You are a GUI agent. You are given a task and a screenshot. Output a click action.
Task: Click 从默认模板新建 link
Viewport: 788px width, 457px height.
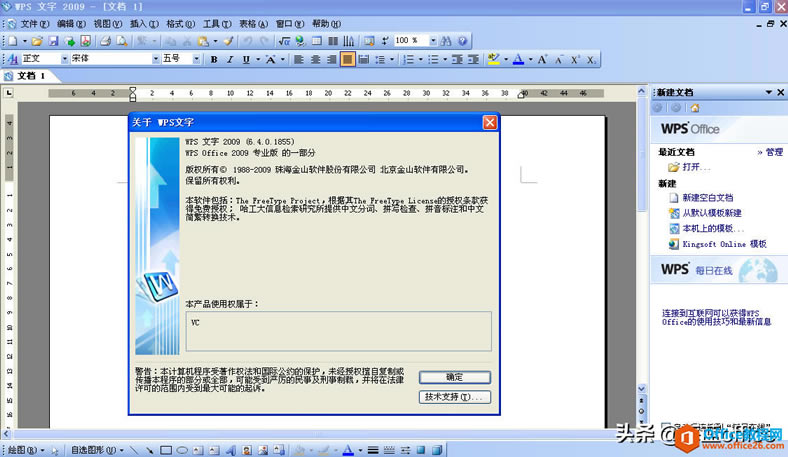pos(712,213)
